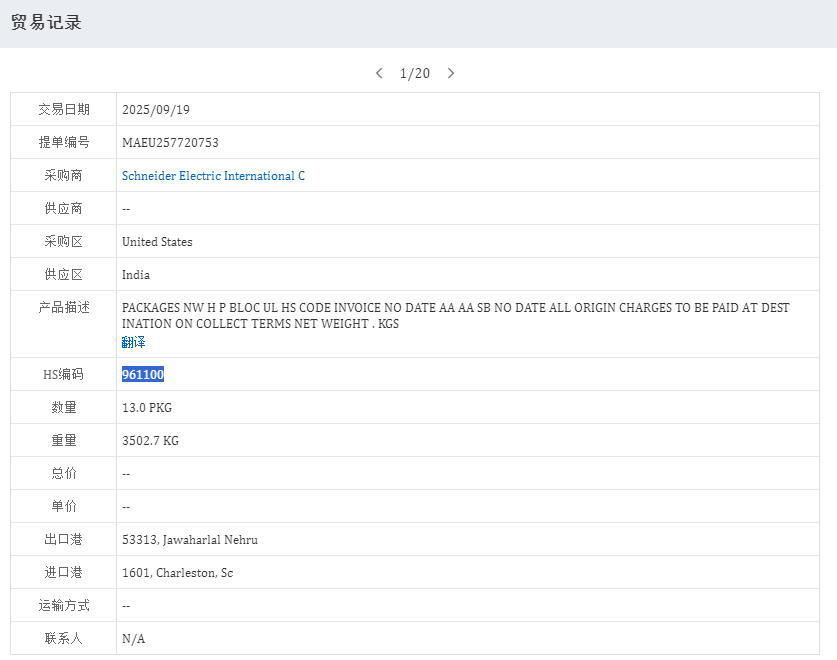Click the quantity value 13.0 PKG
This screenshot has height=660, width=837.
[147, 408]
